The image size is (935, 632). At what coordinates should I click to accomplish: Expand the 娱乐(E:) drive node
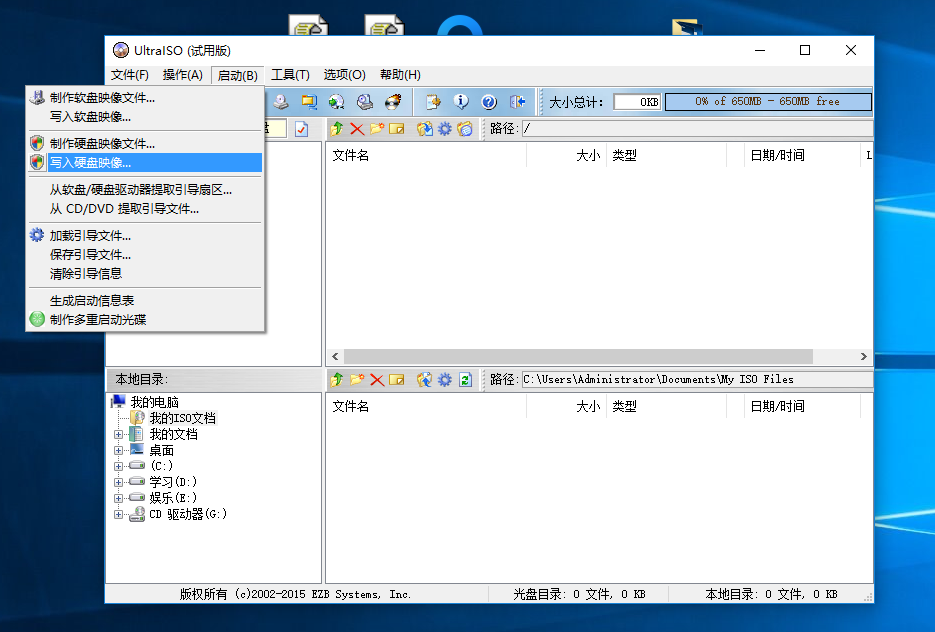(x=118, y=498)
